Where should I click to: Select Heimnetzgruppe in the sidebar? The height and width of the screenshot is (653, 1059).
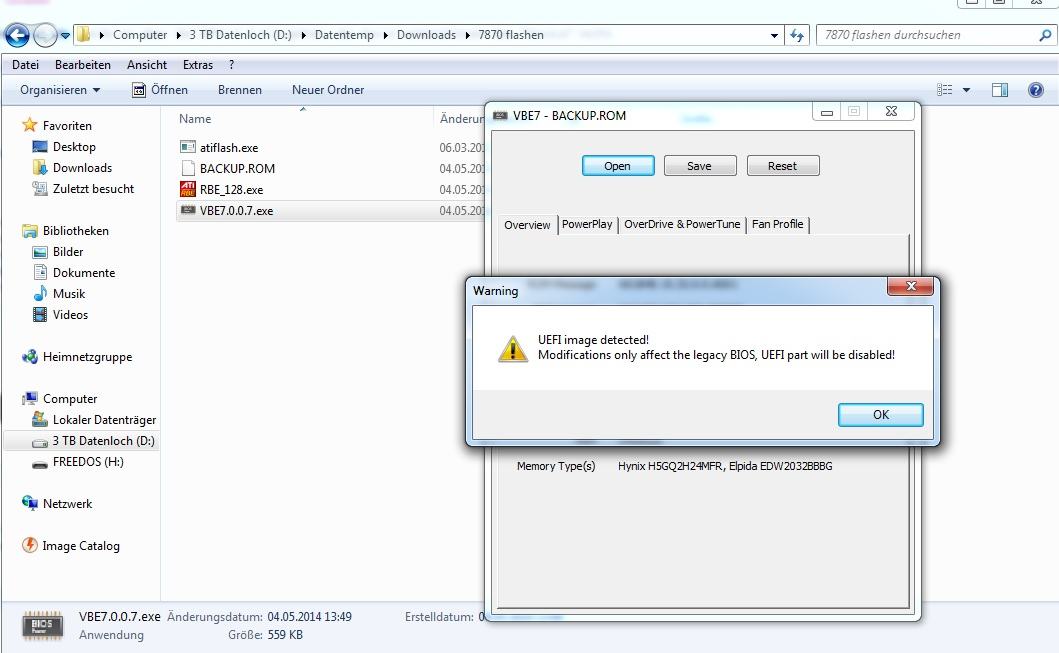pos(86,357)
